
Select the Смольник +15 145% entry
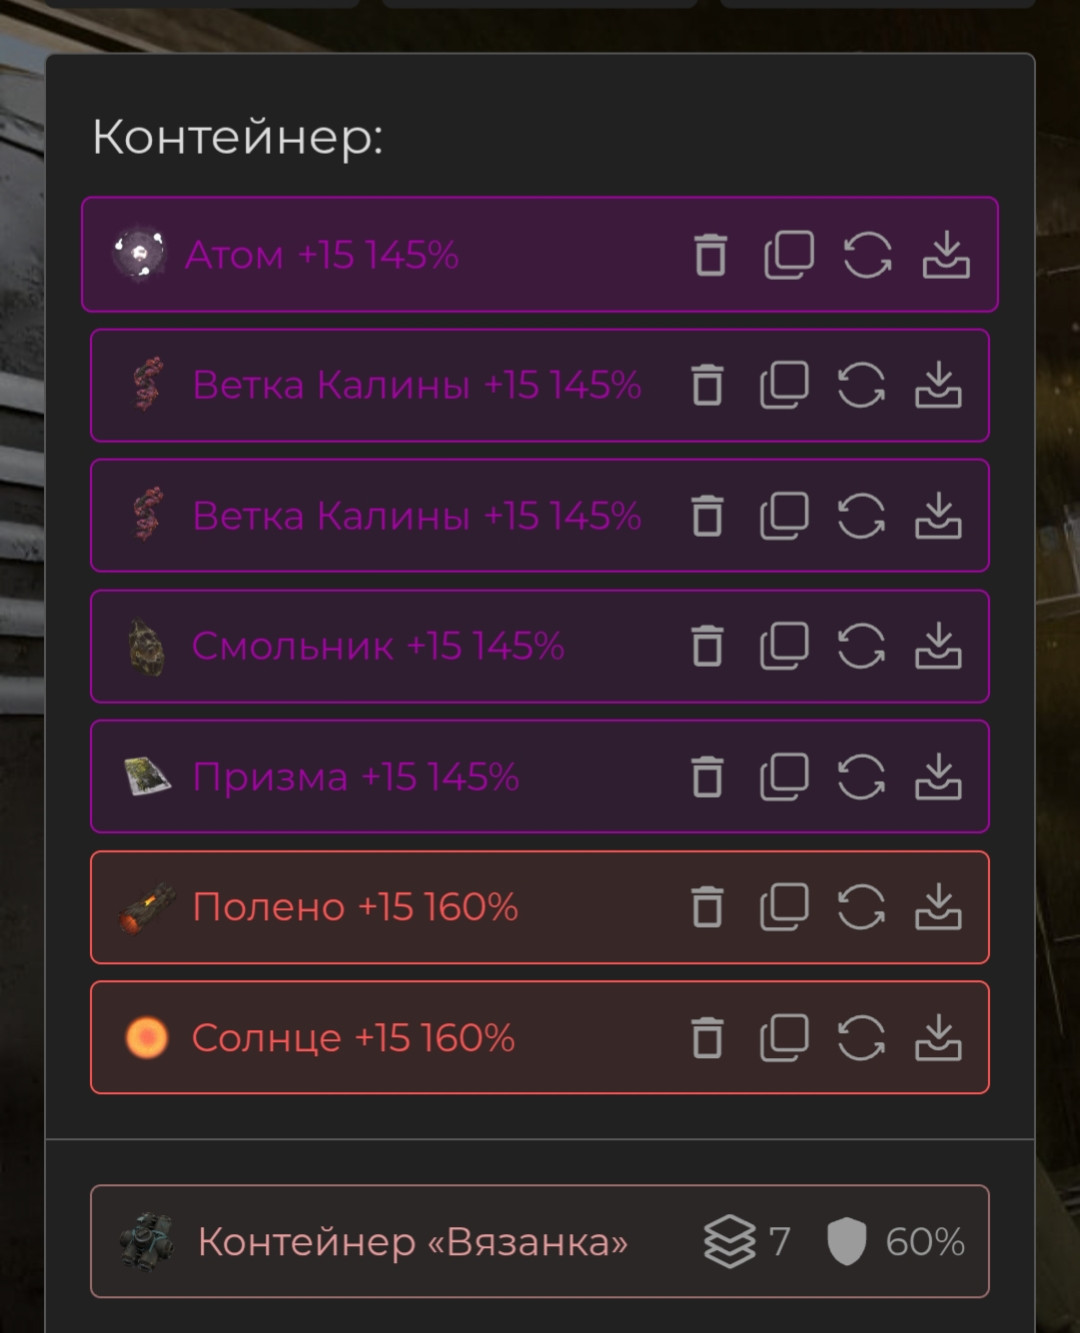click(380, 647)
